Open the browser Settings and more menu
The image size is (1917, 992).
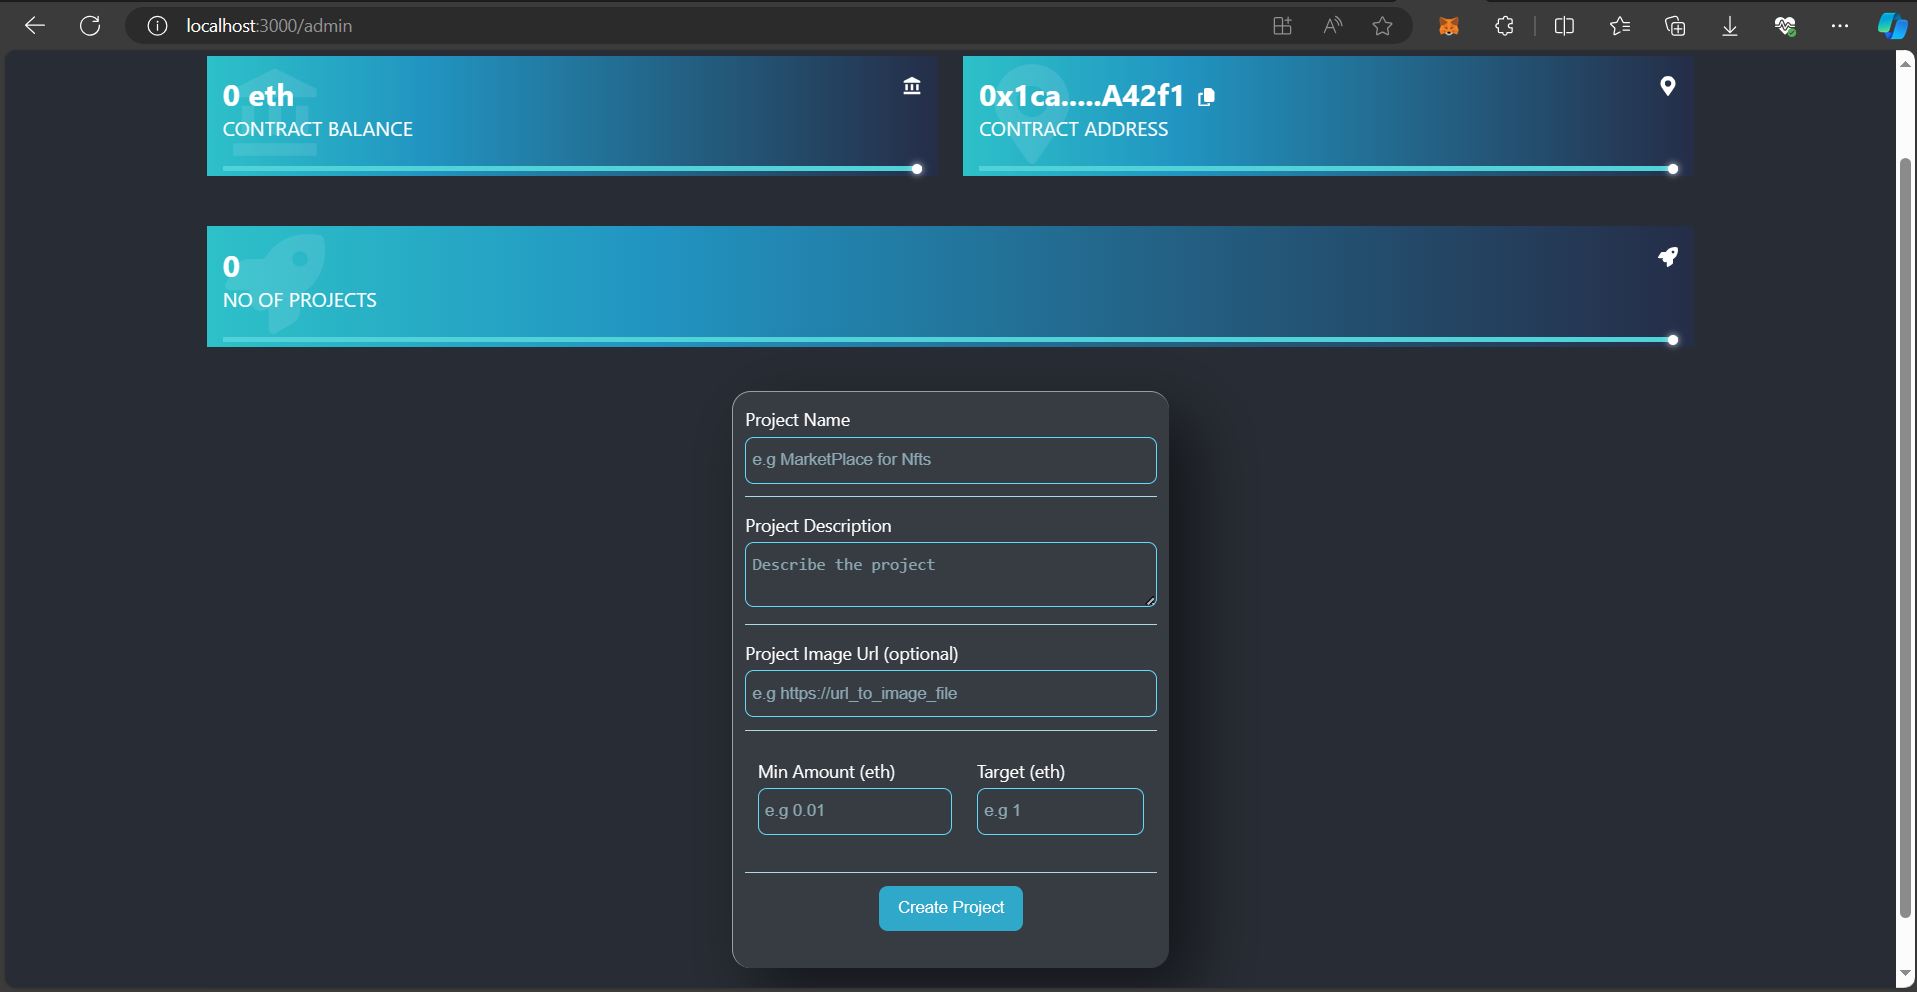pyautogui.click(x=1841, y=26)
